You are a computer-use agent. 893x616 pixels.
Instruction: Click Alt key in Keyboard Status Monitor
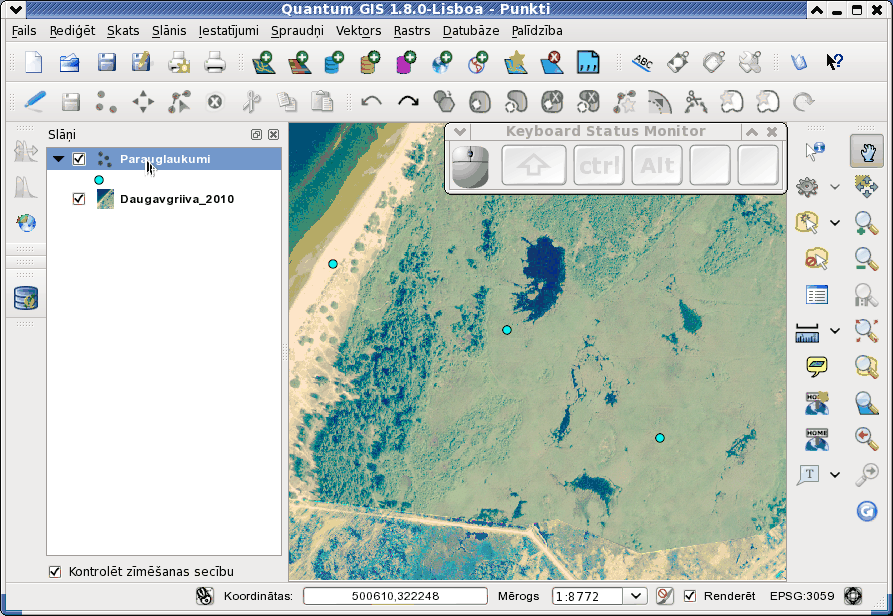pyautogui.click(x=657, y=165)
